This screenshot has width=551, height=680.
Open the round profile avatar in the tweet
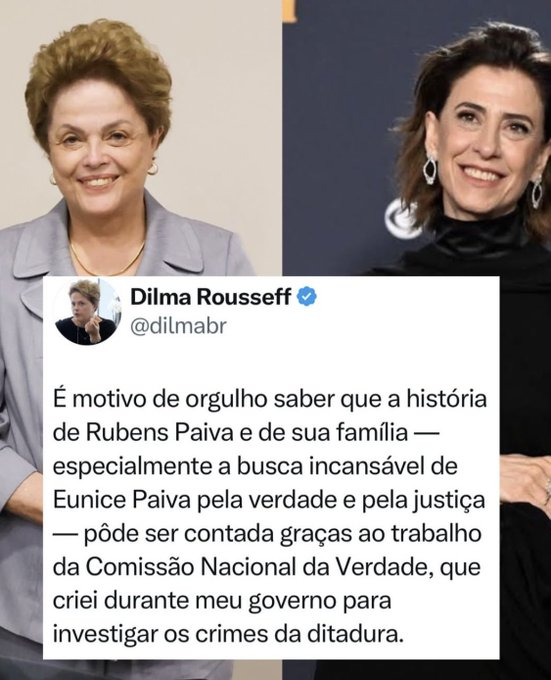click(87, 312)
